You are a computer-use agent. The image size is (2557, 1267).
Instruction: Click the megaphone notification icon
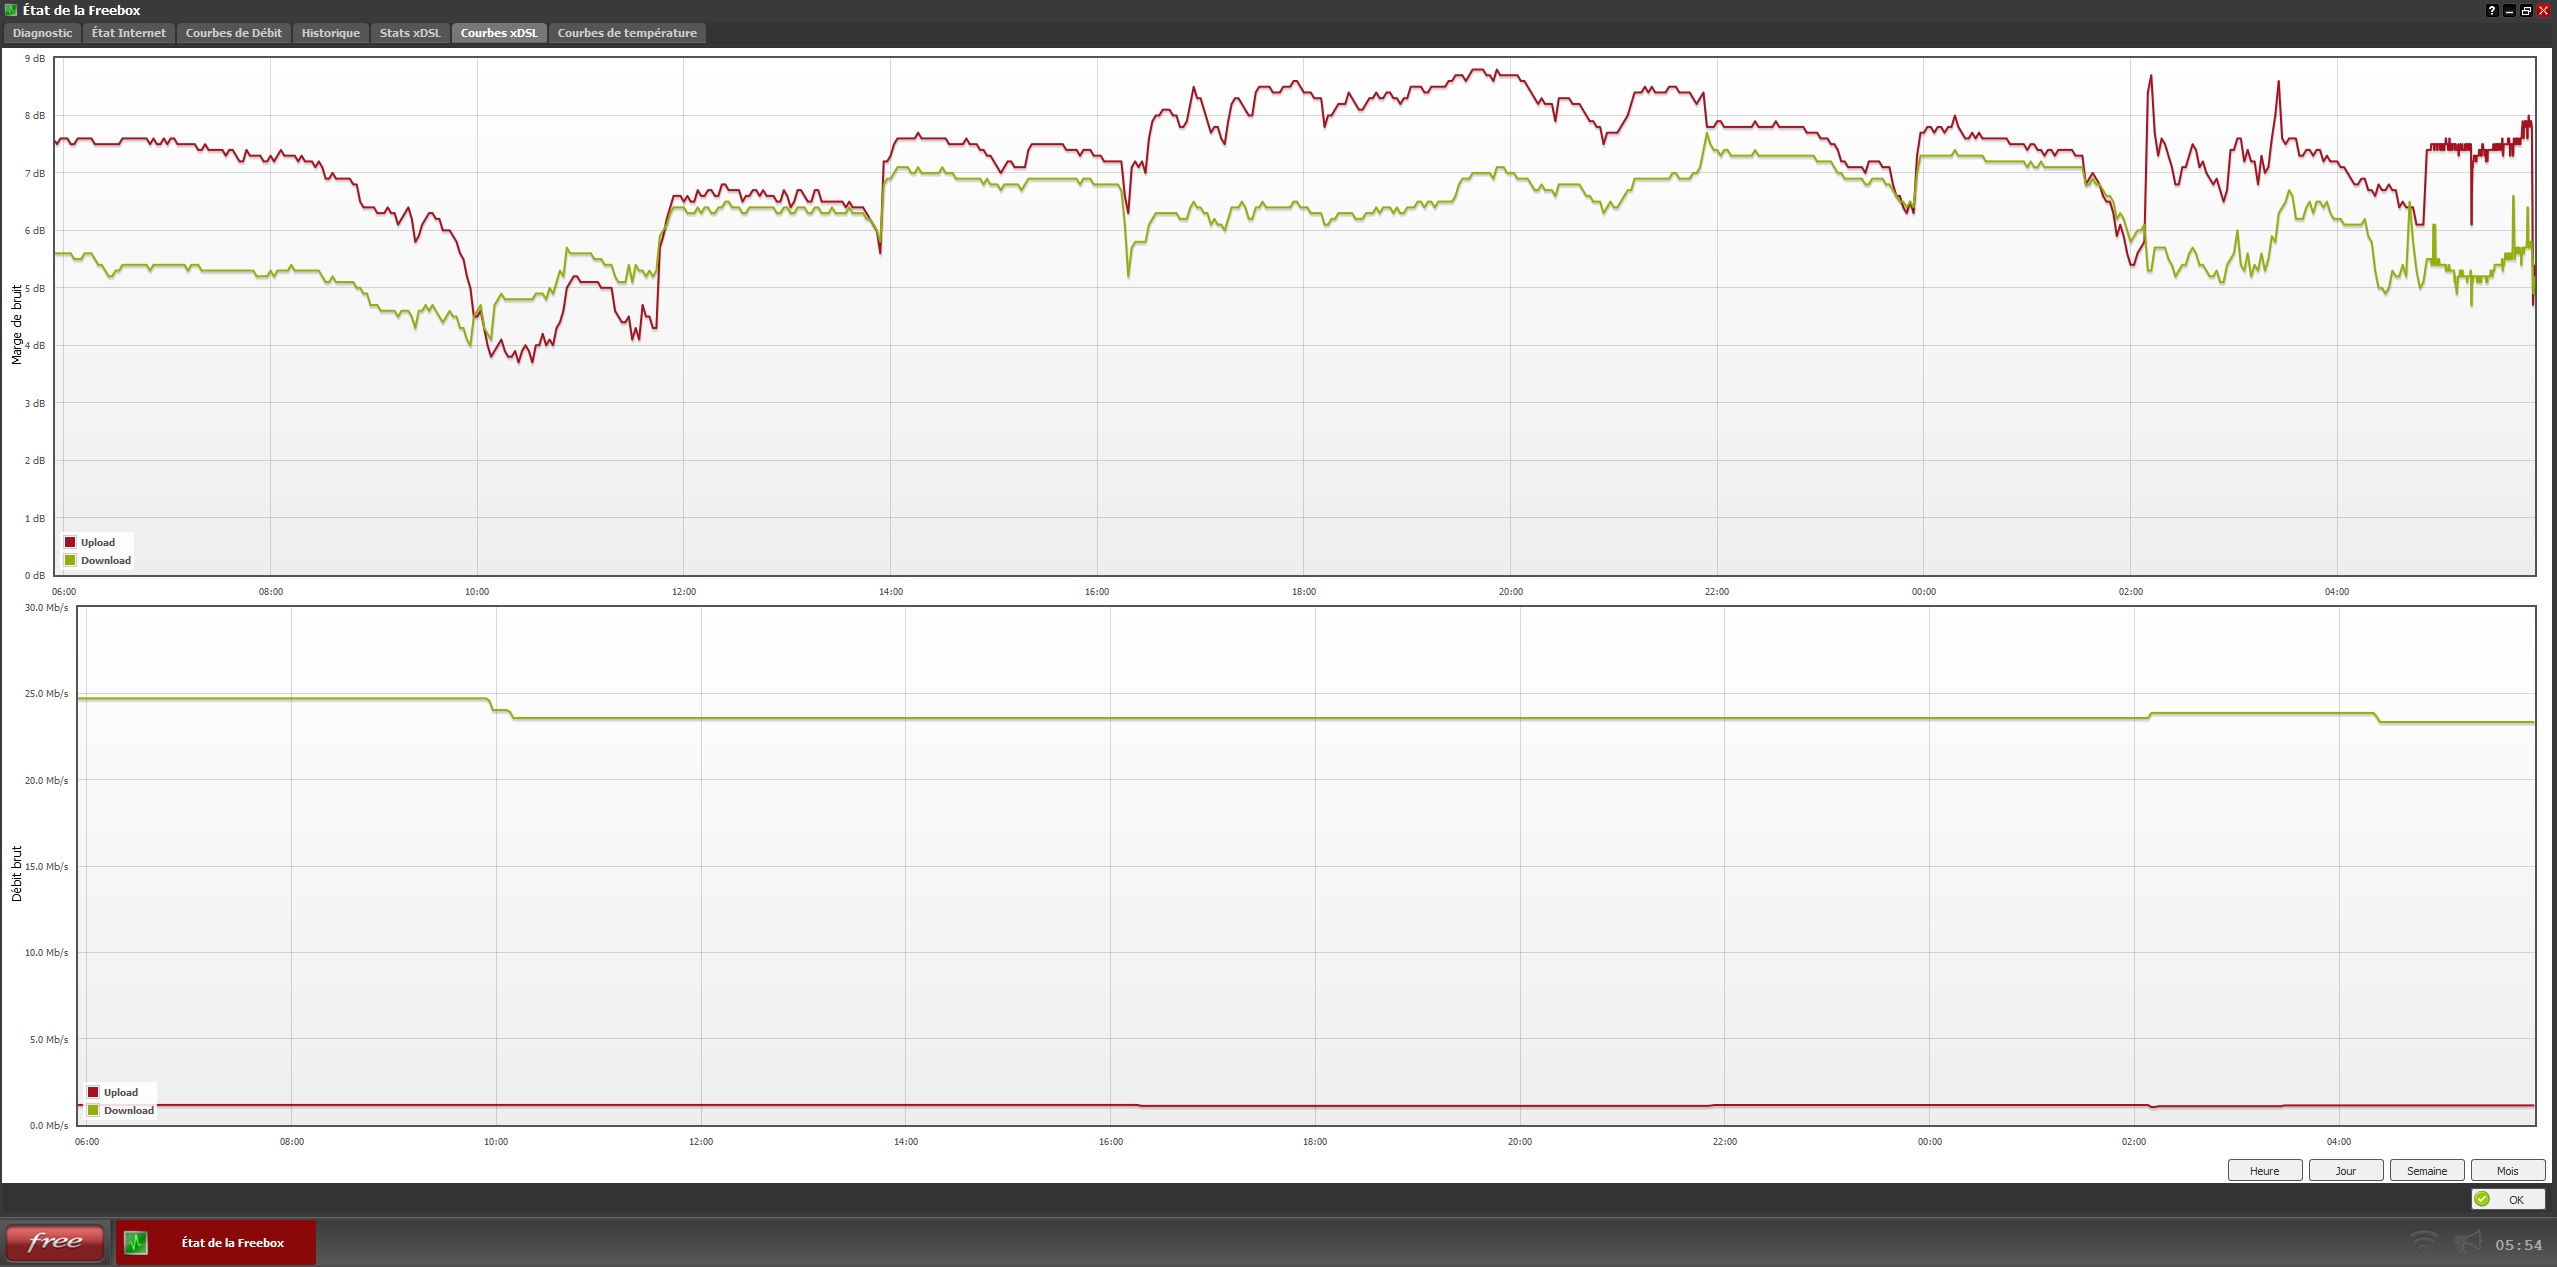(x=2468, y=1242)
